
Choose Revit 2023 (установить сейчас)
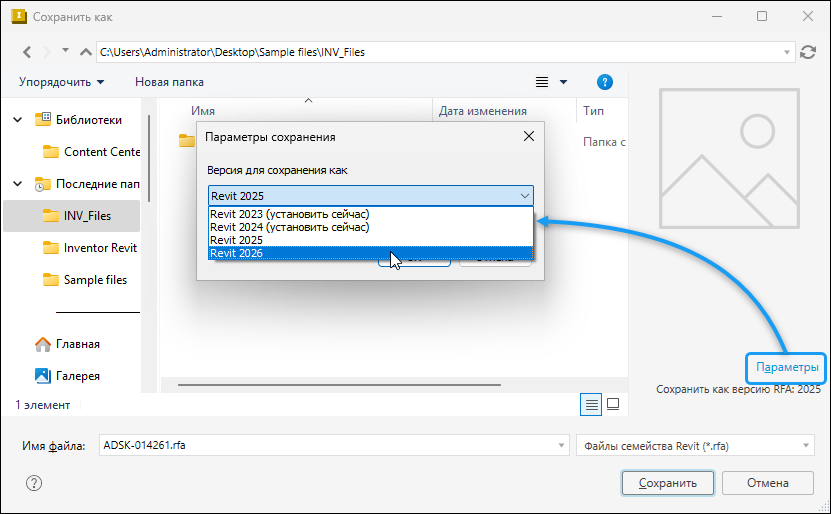click(370, 214)
